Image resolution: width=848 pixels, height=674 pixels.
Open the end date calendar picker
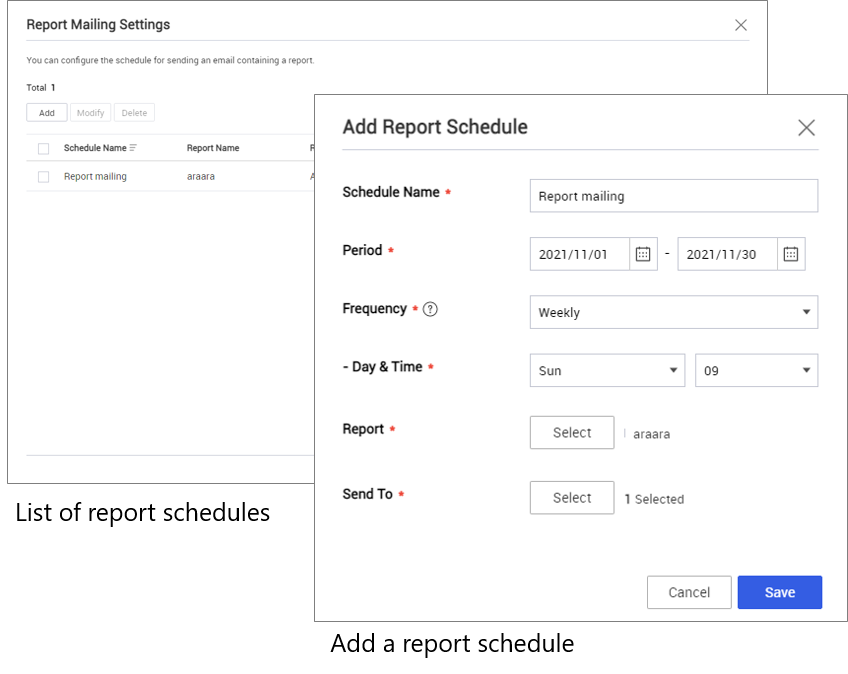tap(791, 253)
